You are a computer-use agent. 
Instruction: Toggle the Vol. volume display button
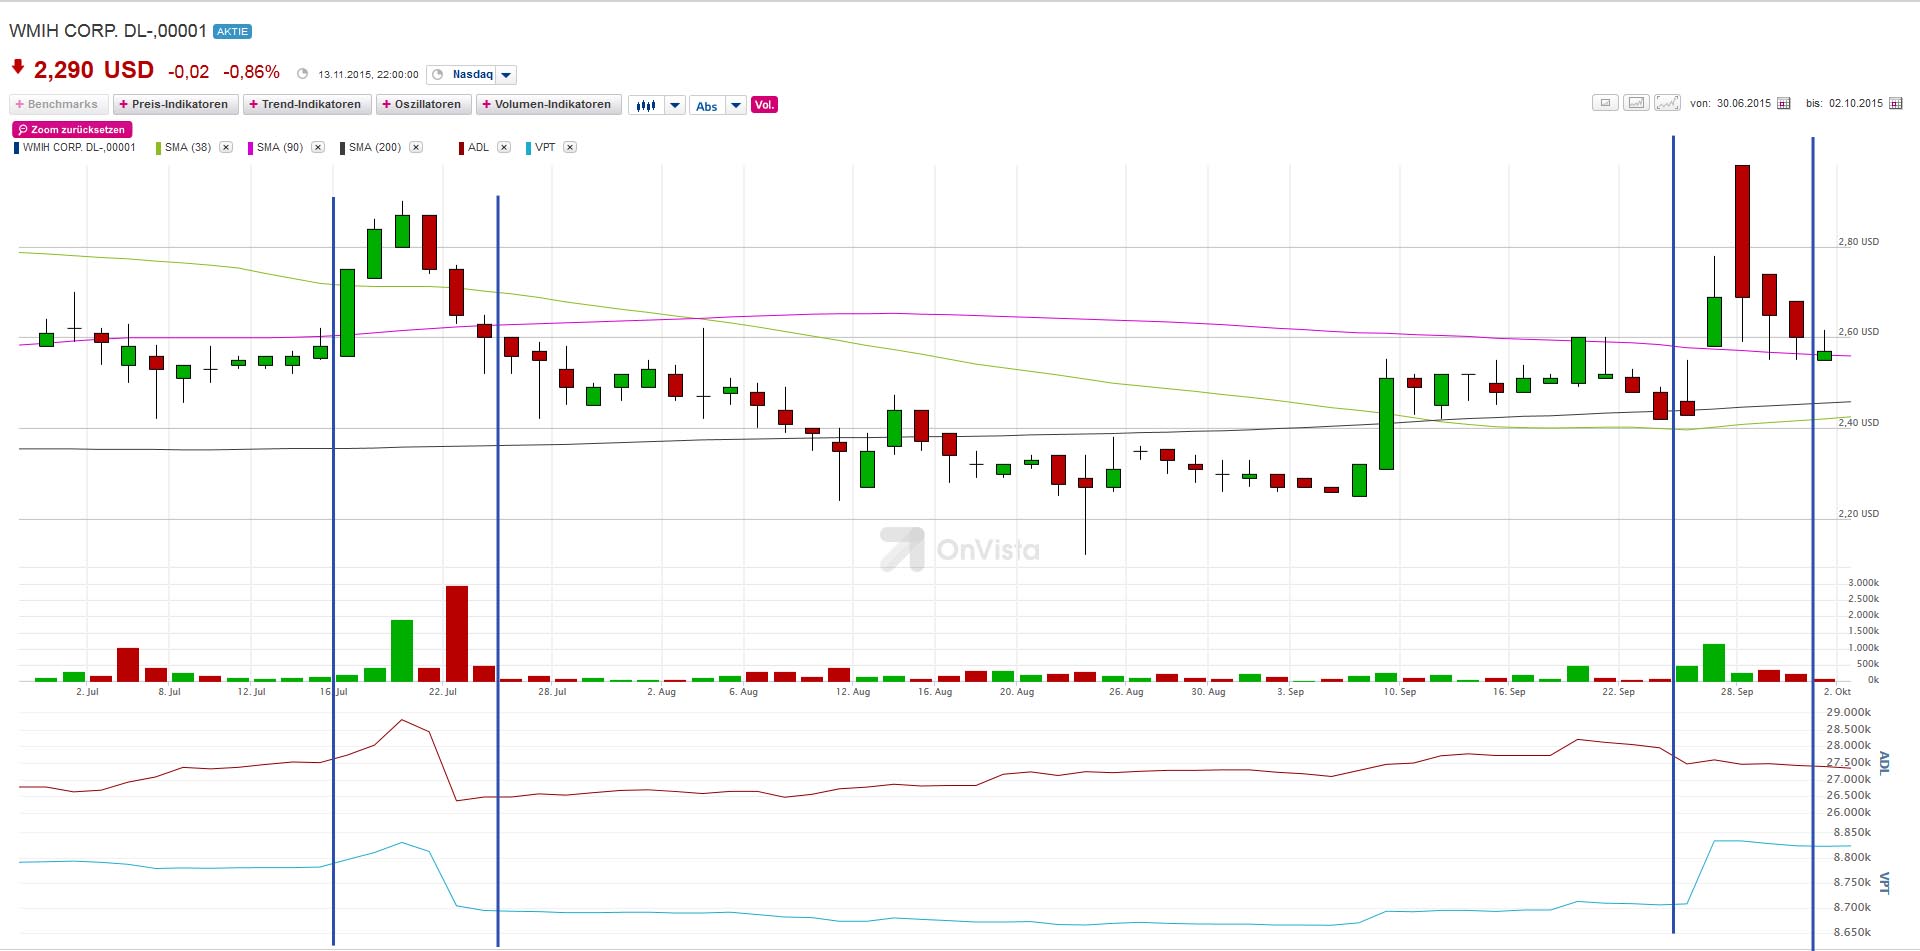(x=764, y=105)
